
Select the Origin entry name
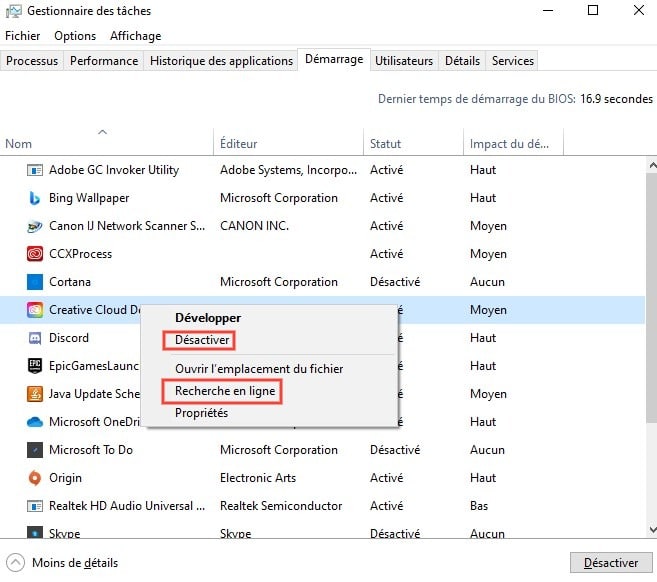pyautogui.click(x=65, y=478)
